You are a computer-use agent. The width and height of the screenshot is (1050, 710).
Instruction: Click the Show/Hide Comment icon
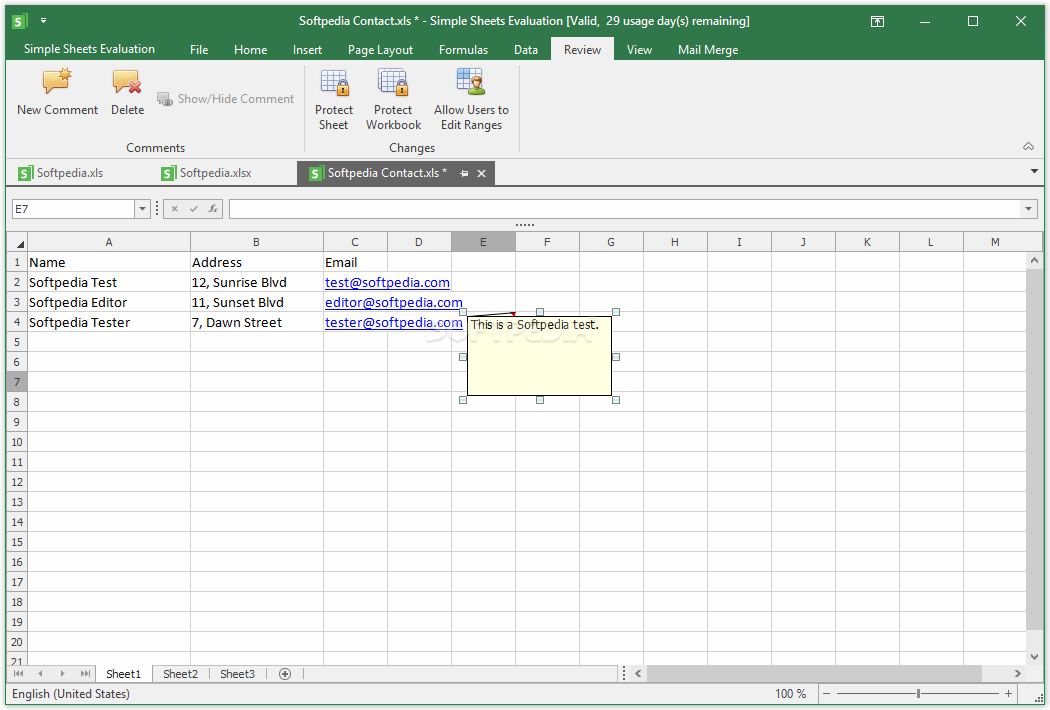[165, 99]
